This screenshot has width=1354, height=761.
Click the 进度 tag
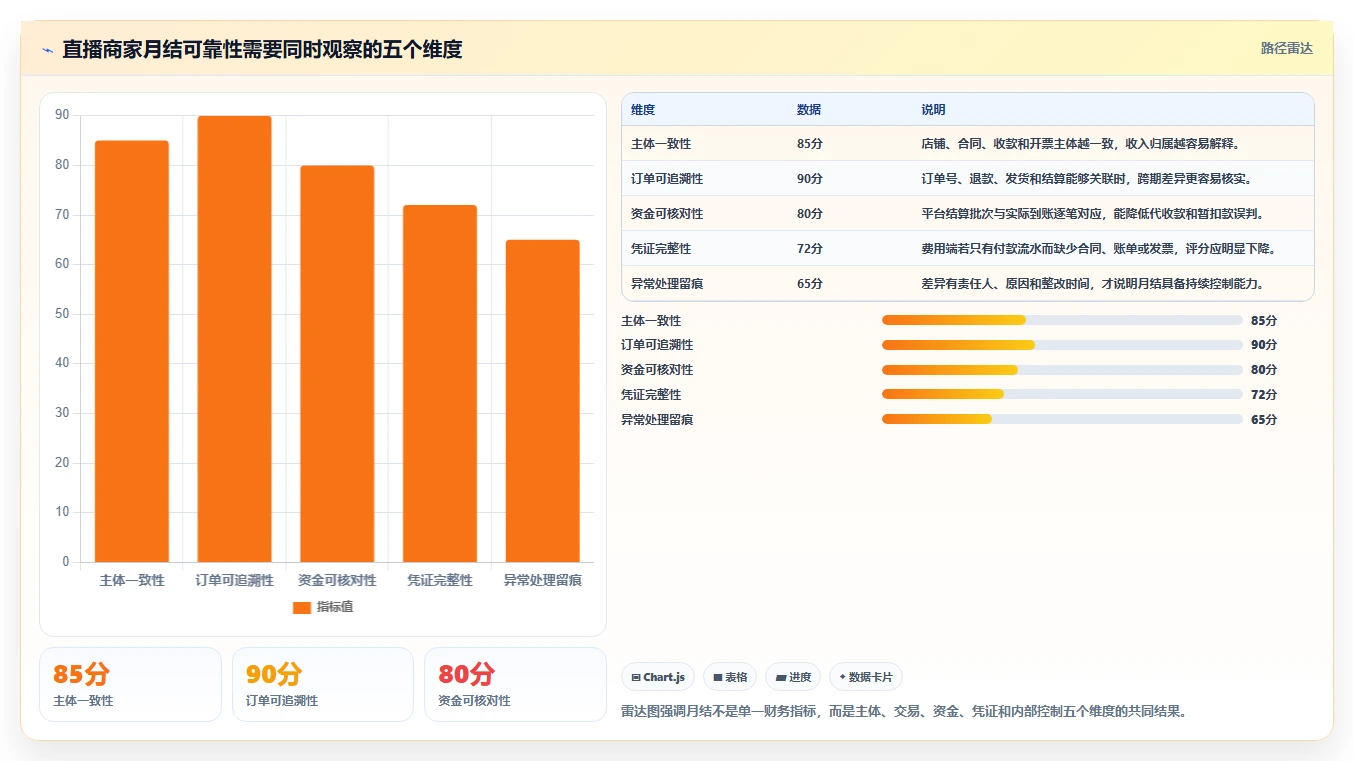click(793, 677)
